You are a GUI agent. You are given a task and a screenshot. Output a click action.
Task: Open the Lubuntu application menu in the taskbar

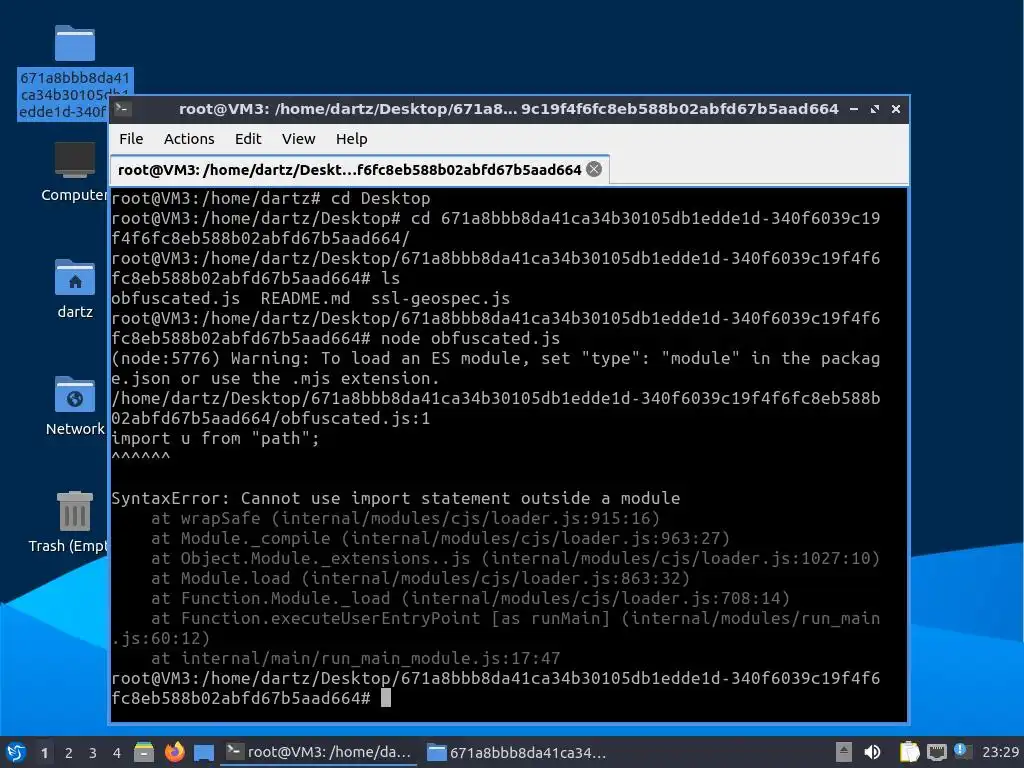pyautogui.click(x=16, y=752)
